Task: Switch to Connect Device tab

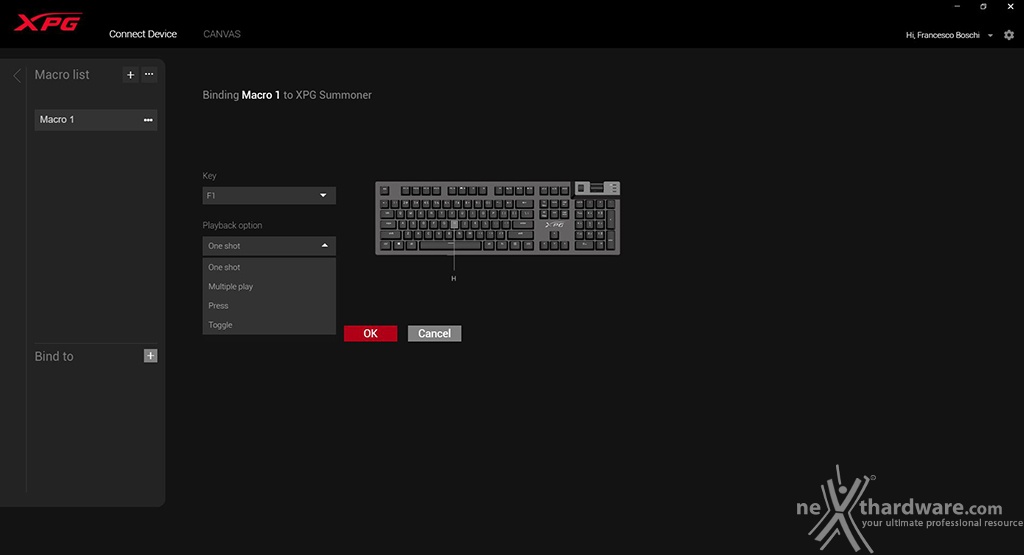Action: click(143, 34)
